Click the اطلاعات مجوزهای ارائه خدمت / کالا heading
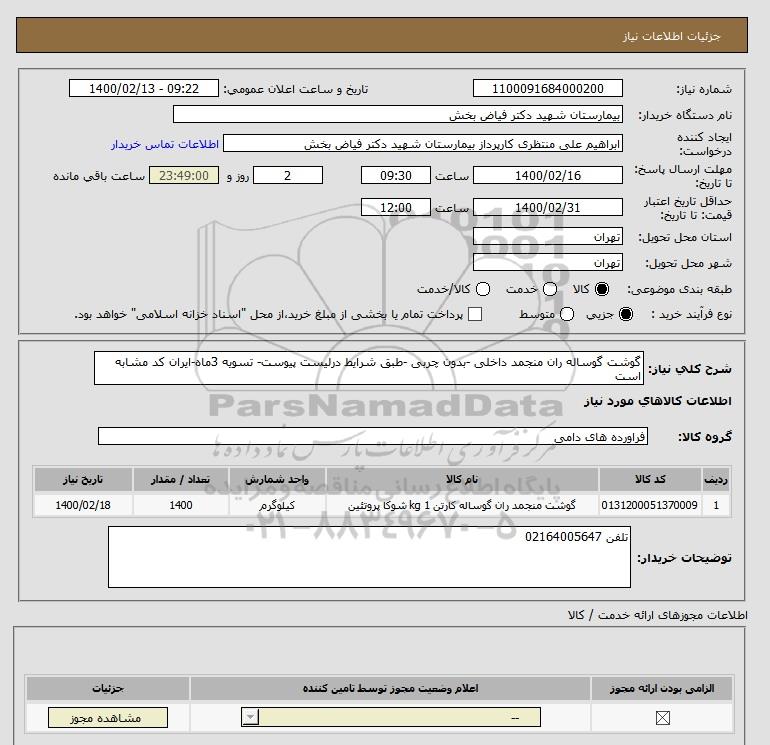770x745 pixels. pyautogui.click(x=657, y=615)
